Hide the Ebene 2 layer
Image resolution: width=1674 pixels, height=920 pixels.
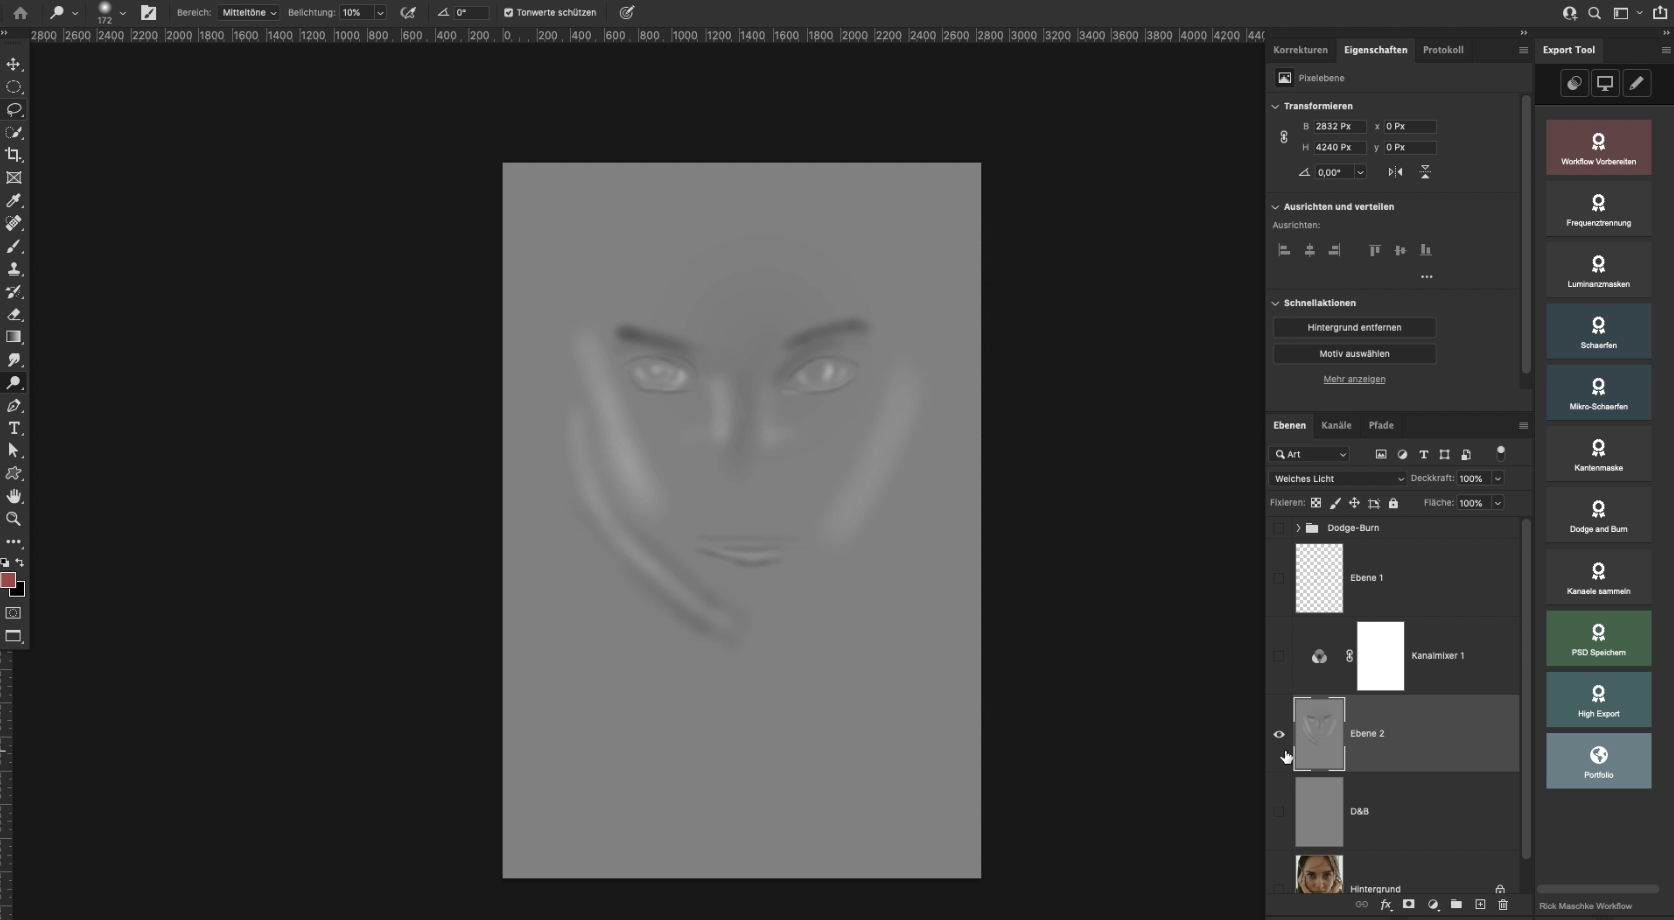point(1279,734)
